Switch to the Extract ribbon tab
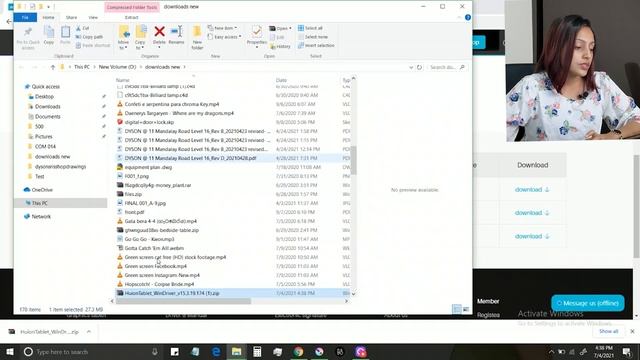The height and width of the screenshot is (360, 640). click(x=131, y=18)
